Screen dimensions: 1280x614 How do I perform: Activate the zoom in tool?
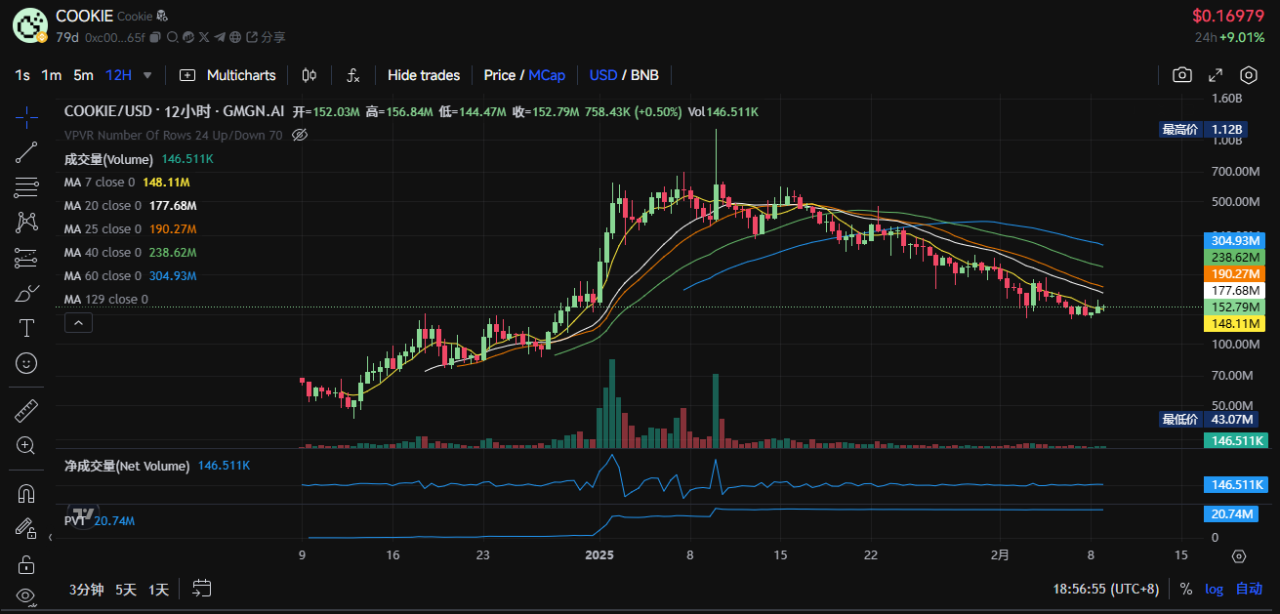(x=27, y=445)
